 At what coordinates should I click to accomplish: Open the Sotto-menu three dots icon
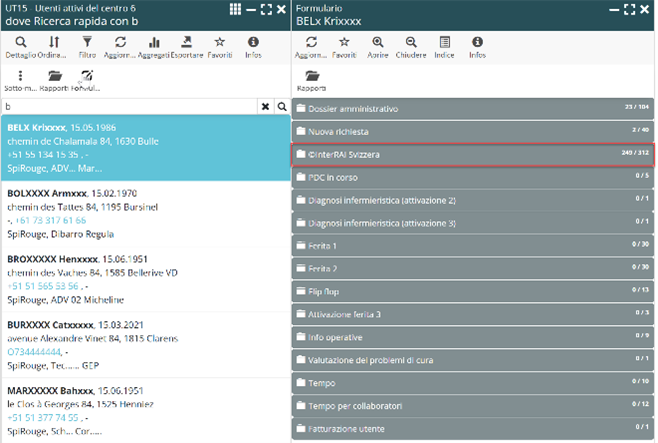[x=20, y=76]
